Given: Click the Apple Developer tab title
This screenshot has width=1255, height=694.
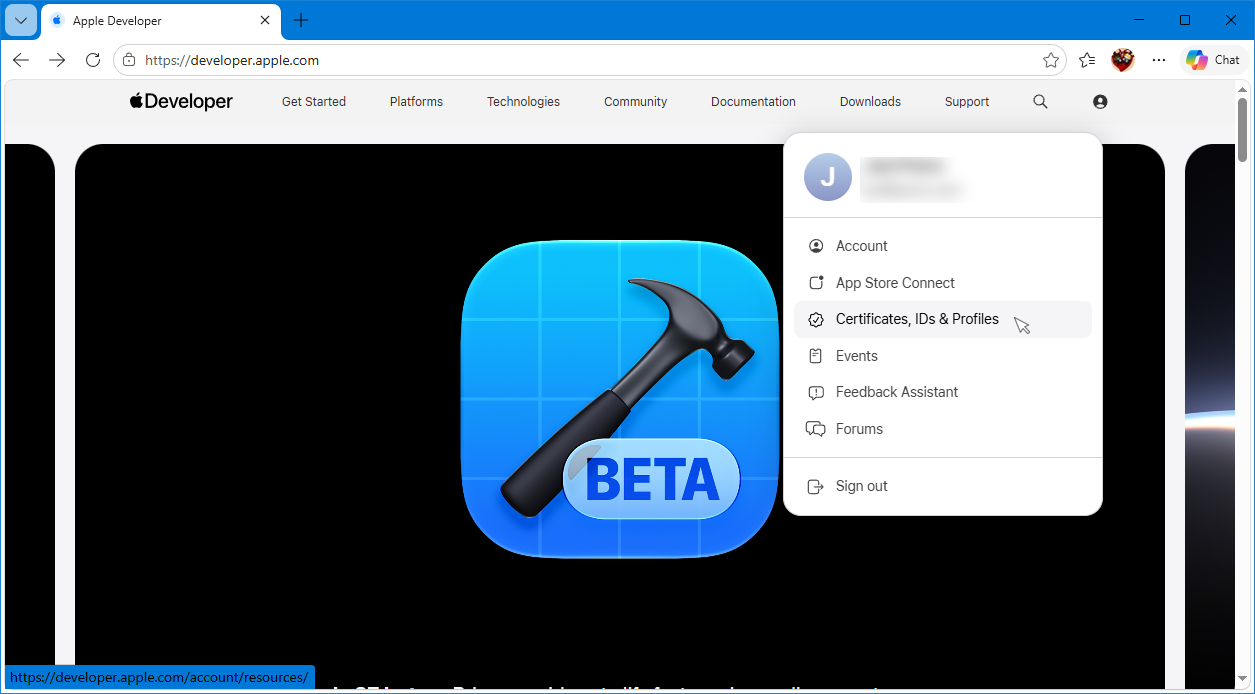Looking at the screenshot, I should (x=117, y=20).
